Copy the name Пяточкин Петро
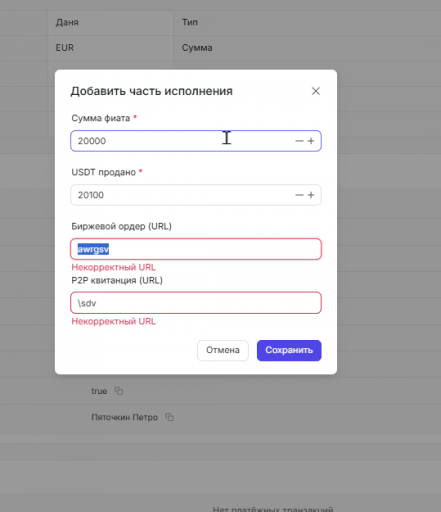 pyautogui.click(x=170, y=417)
